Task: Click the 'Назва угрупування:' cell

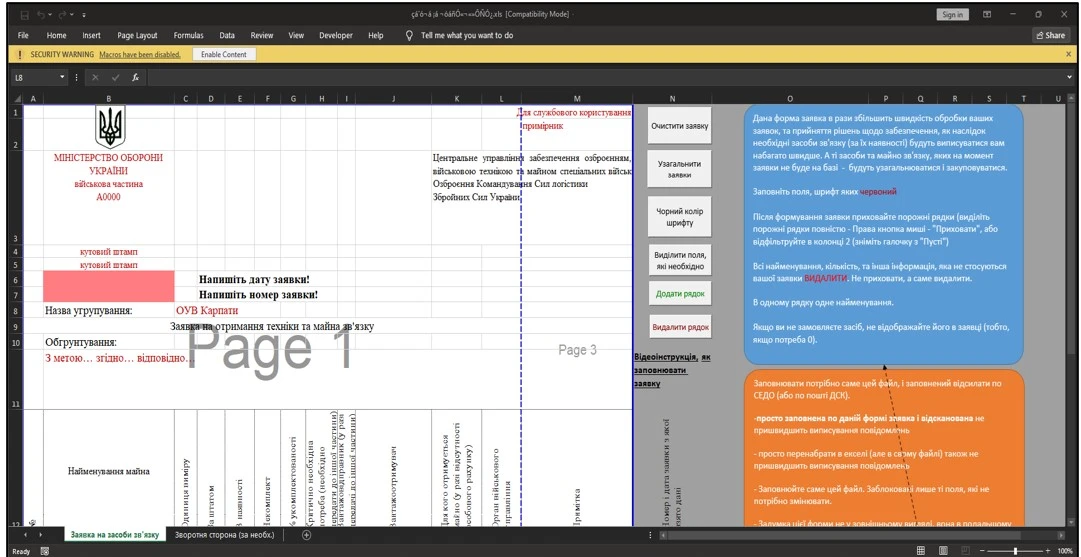Action: pyautogui.click(x=89, y=311)
